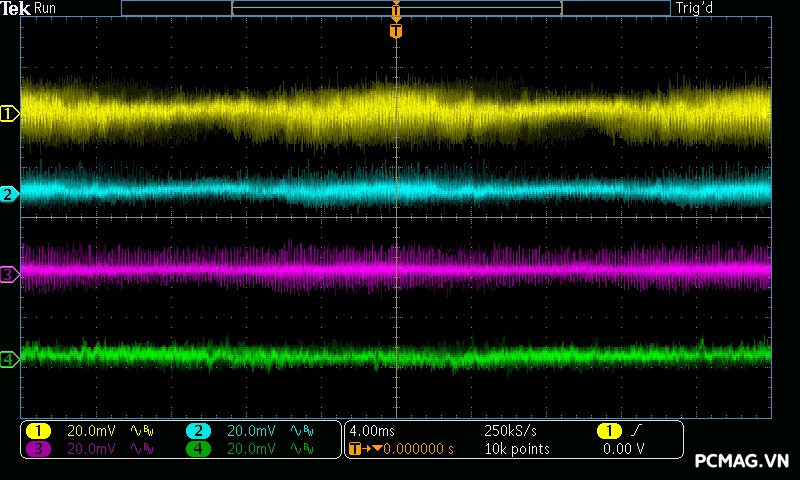
Task: Click the Tek logo
Action: (x=16, y=8)
